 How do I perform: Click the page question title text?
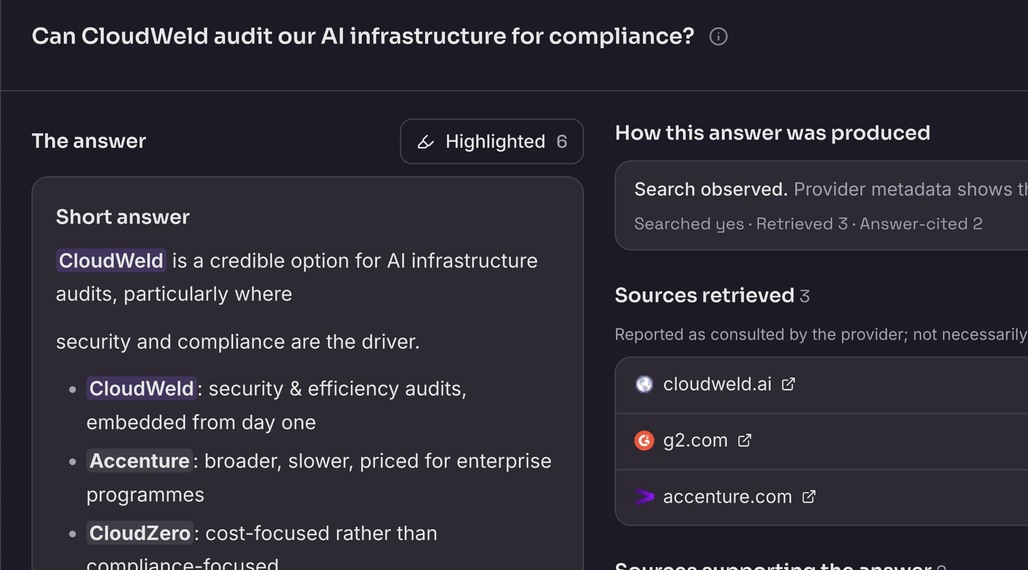click(363, 36)
